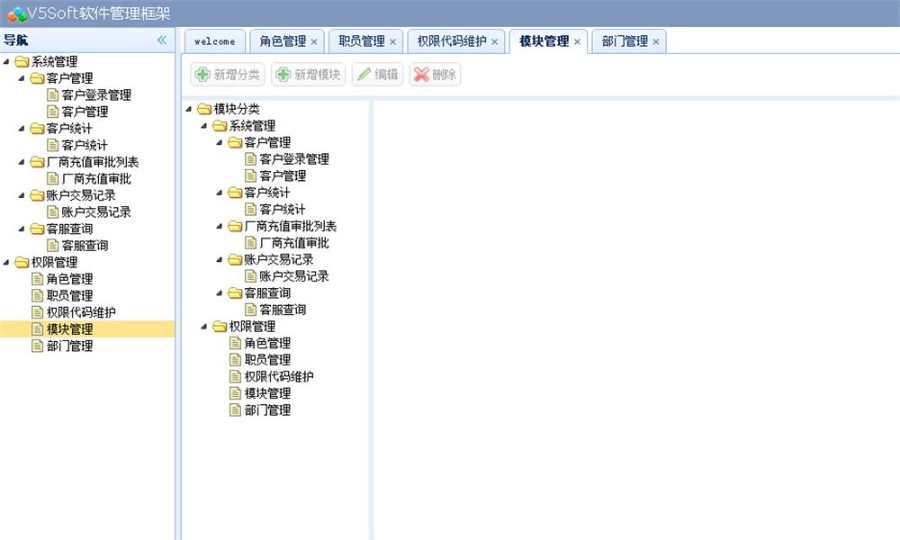
Task: Click folder icon of 权限管理 in navigation
Action: (22, 262)
